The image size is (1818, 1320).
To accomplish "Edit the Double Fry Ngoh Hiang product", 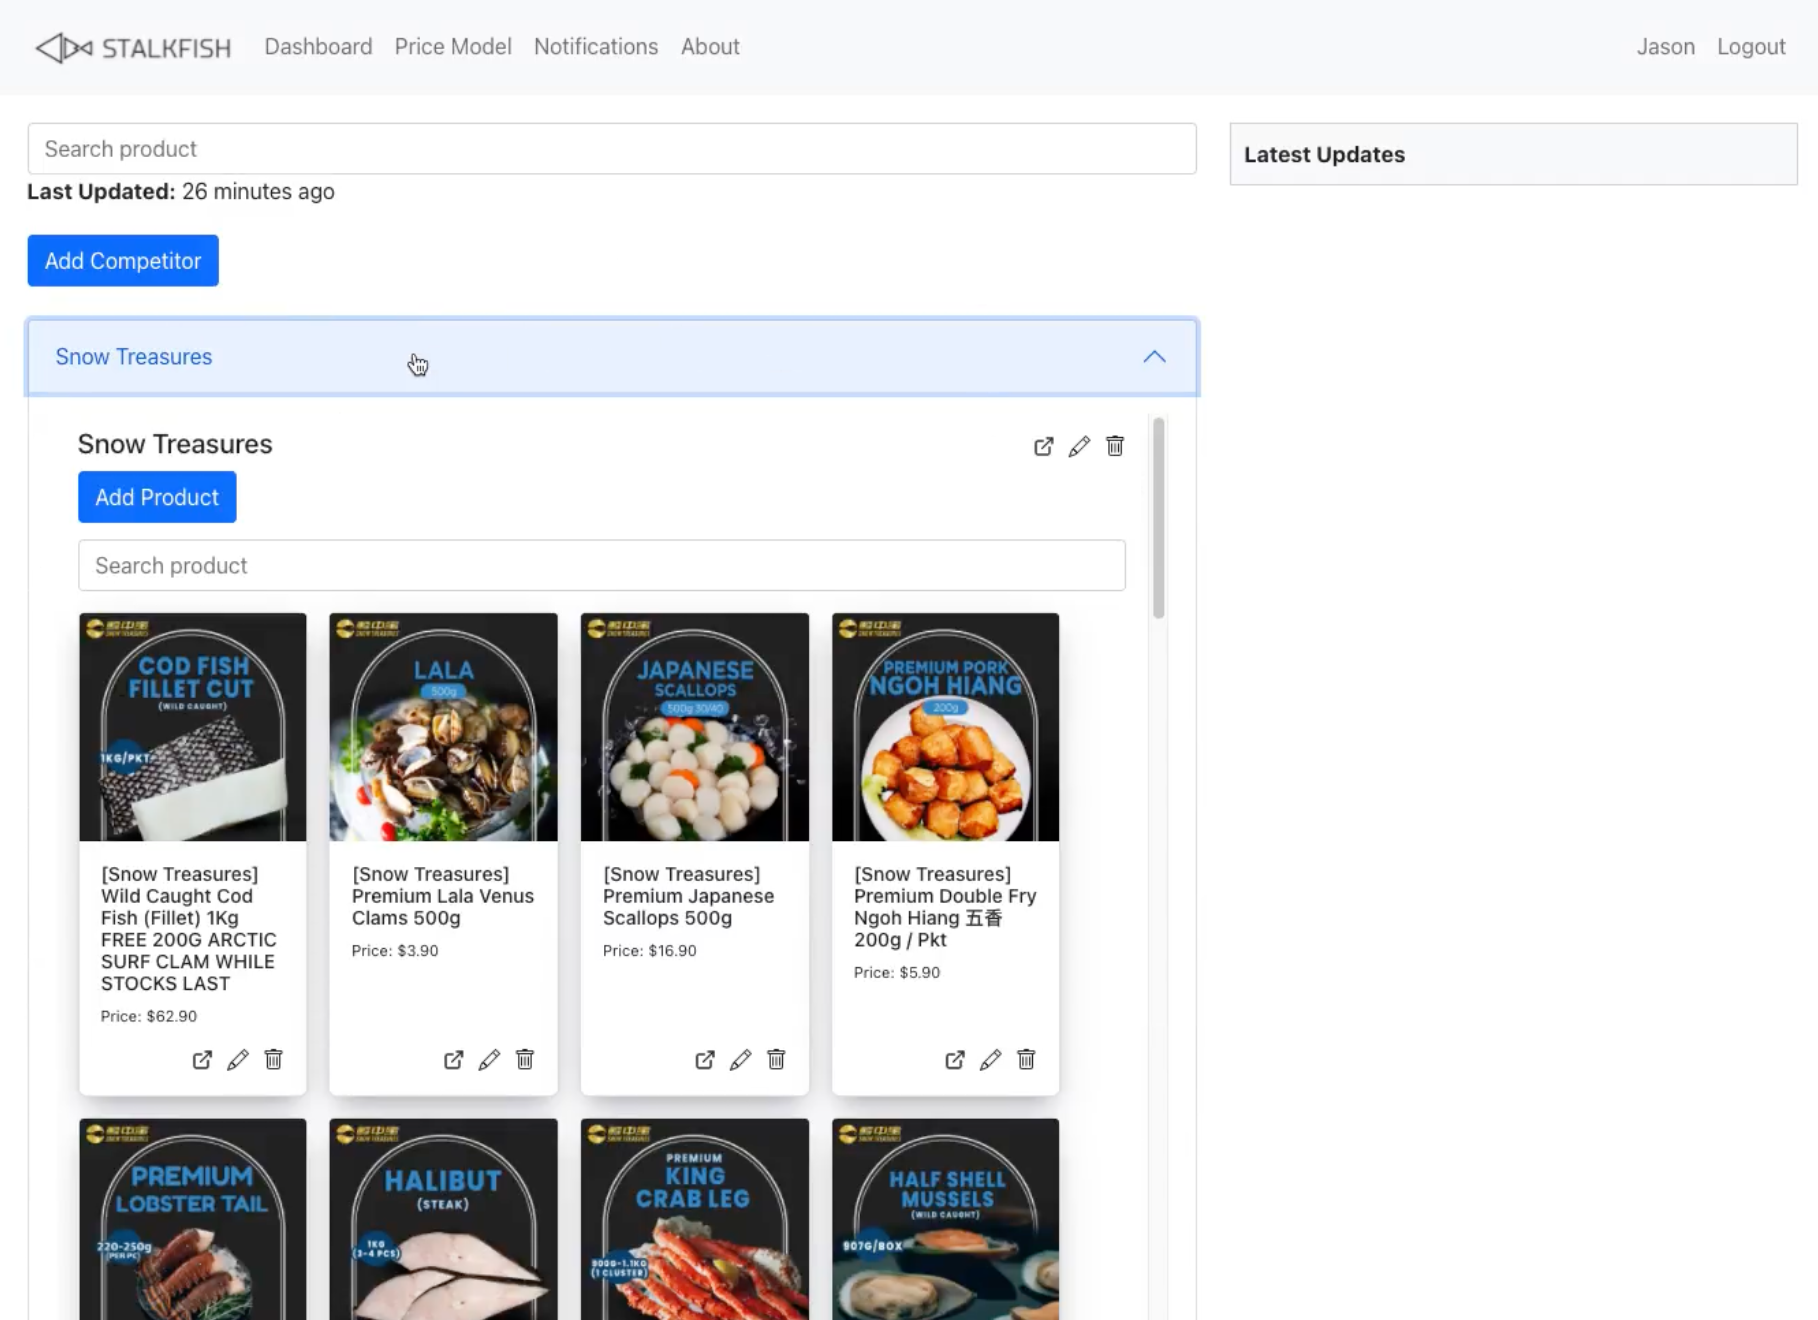I will [991, 1059].
